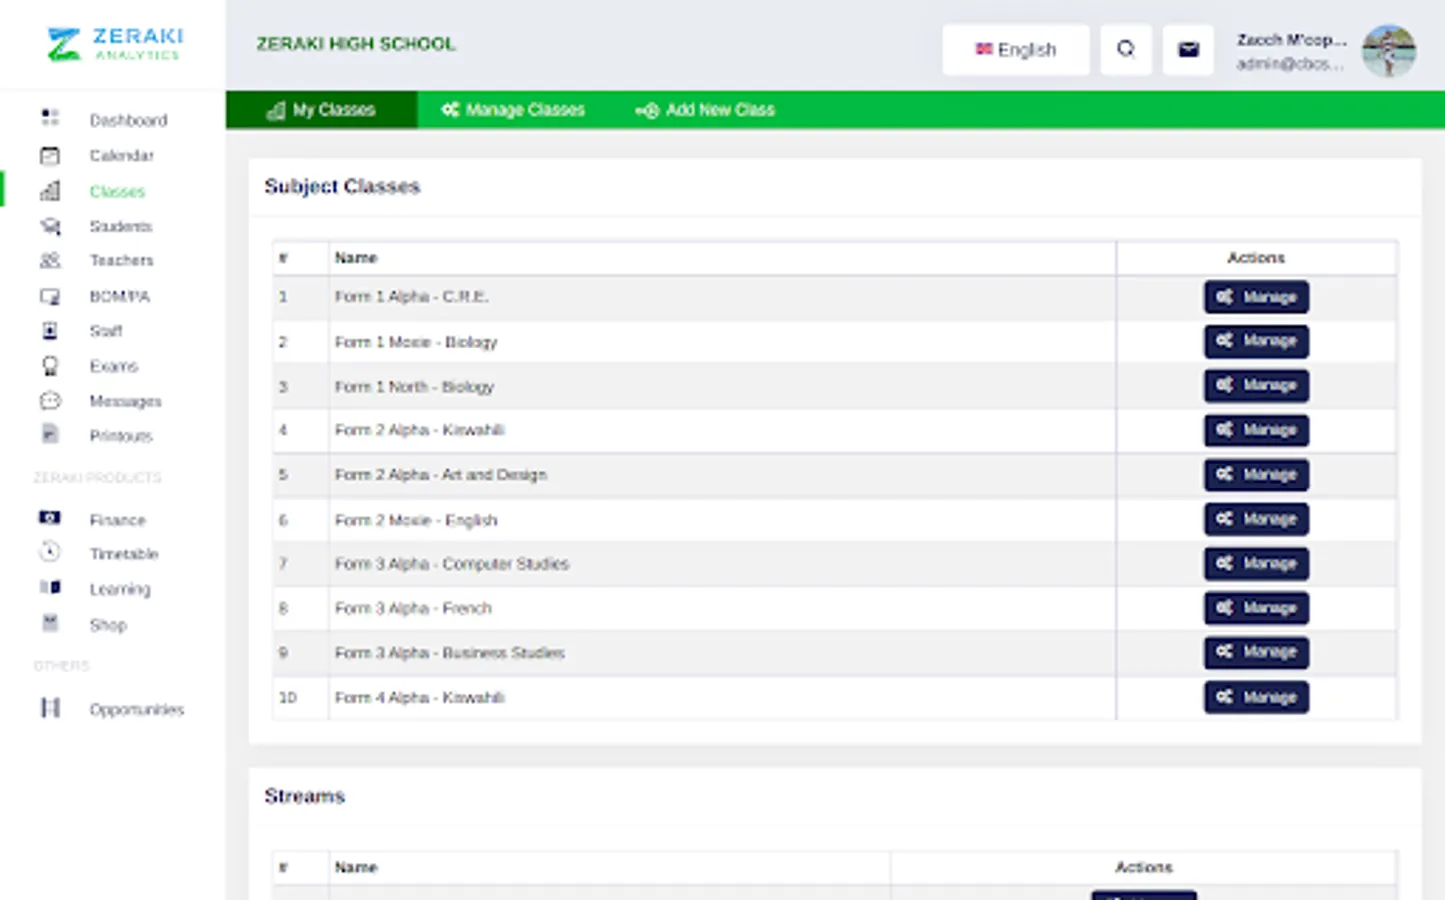Click the user profile avatar
This screenshot has height=900, width=1445.
click(x=1389, y=50)
